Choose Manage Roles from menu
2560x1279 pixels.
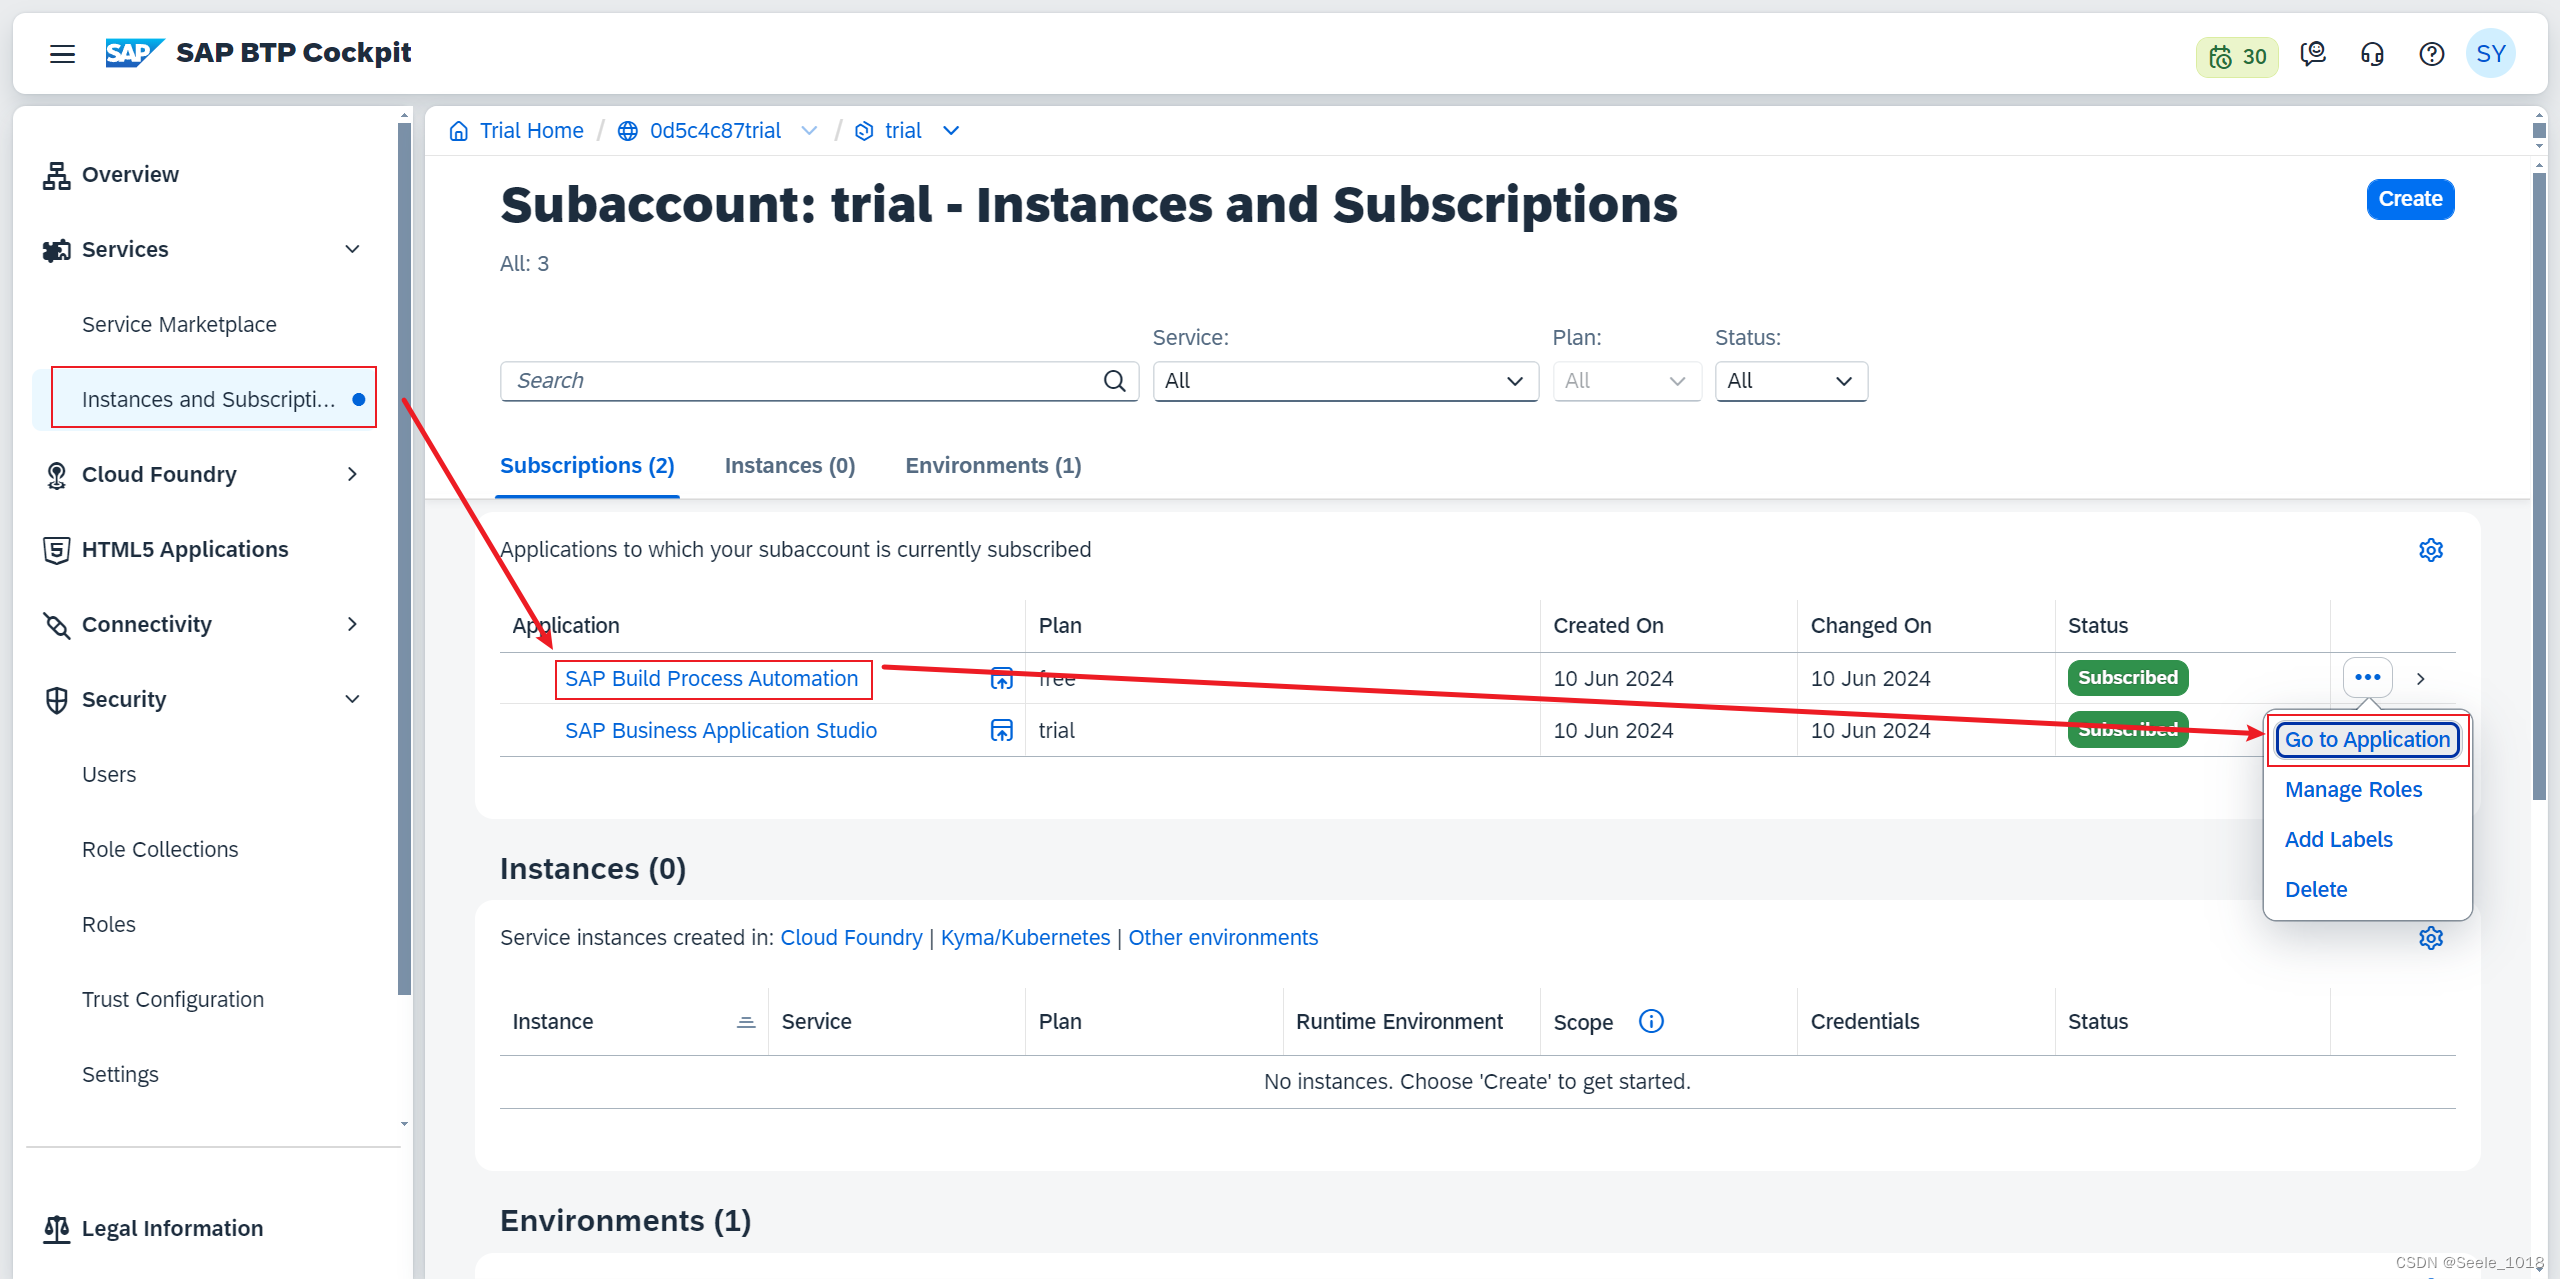pyautogui.click(x=2353, y=790)
